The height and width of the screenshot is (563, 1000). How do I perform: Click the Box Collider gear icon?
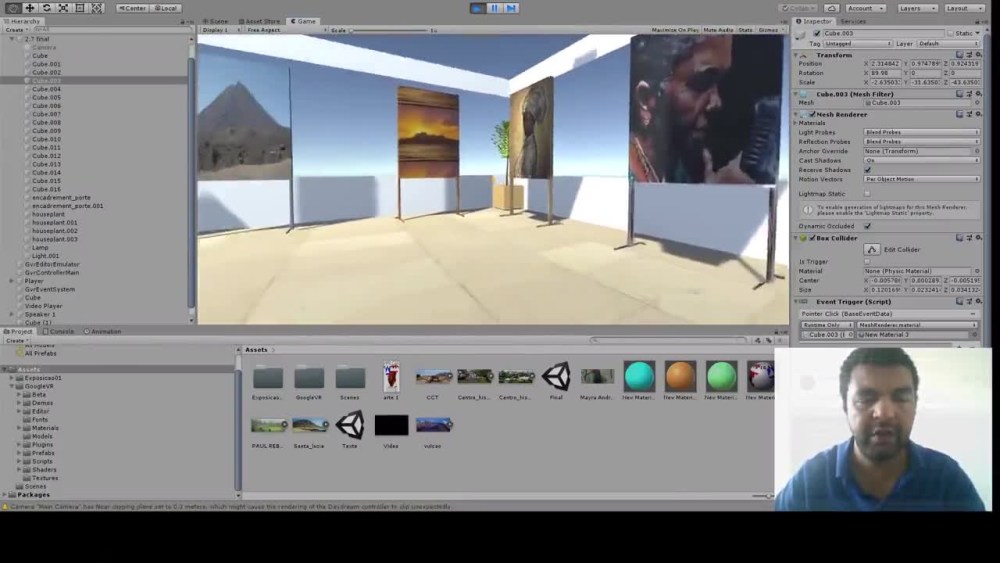pos(978,238)
